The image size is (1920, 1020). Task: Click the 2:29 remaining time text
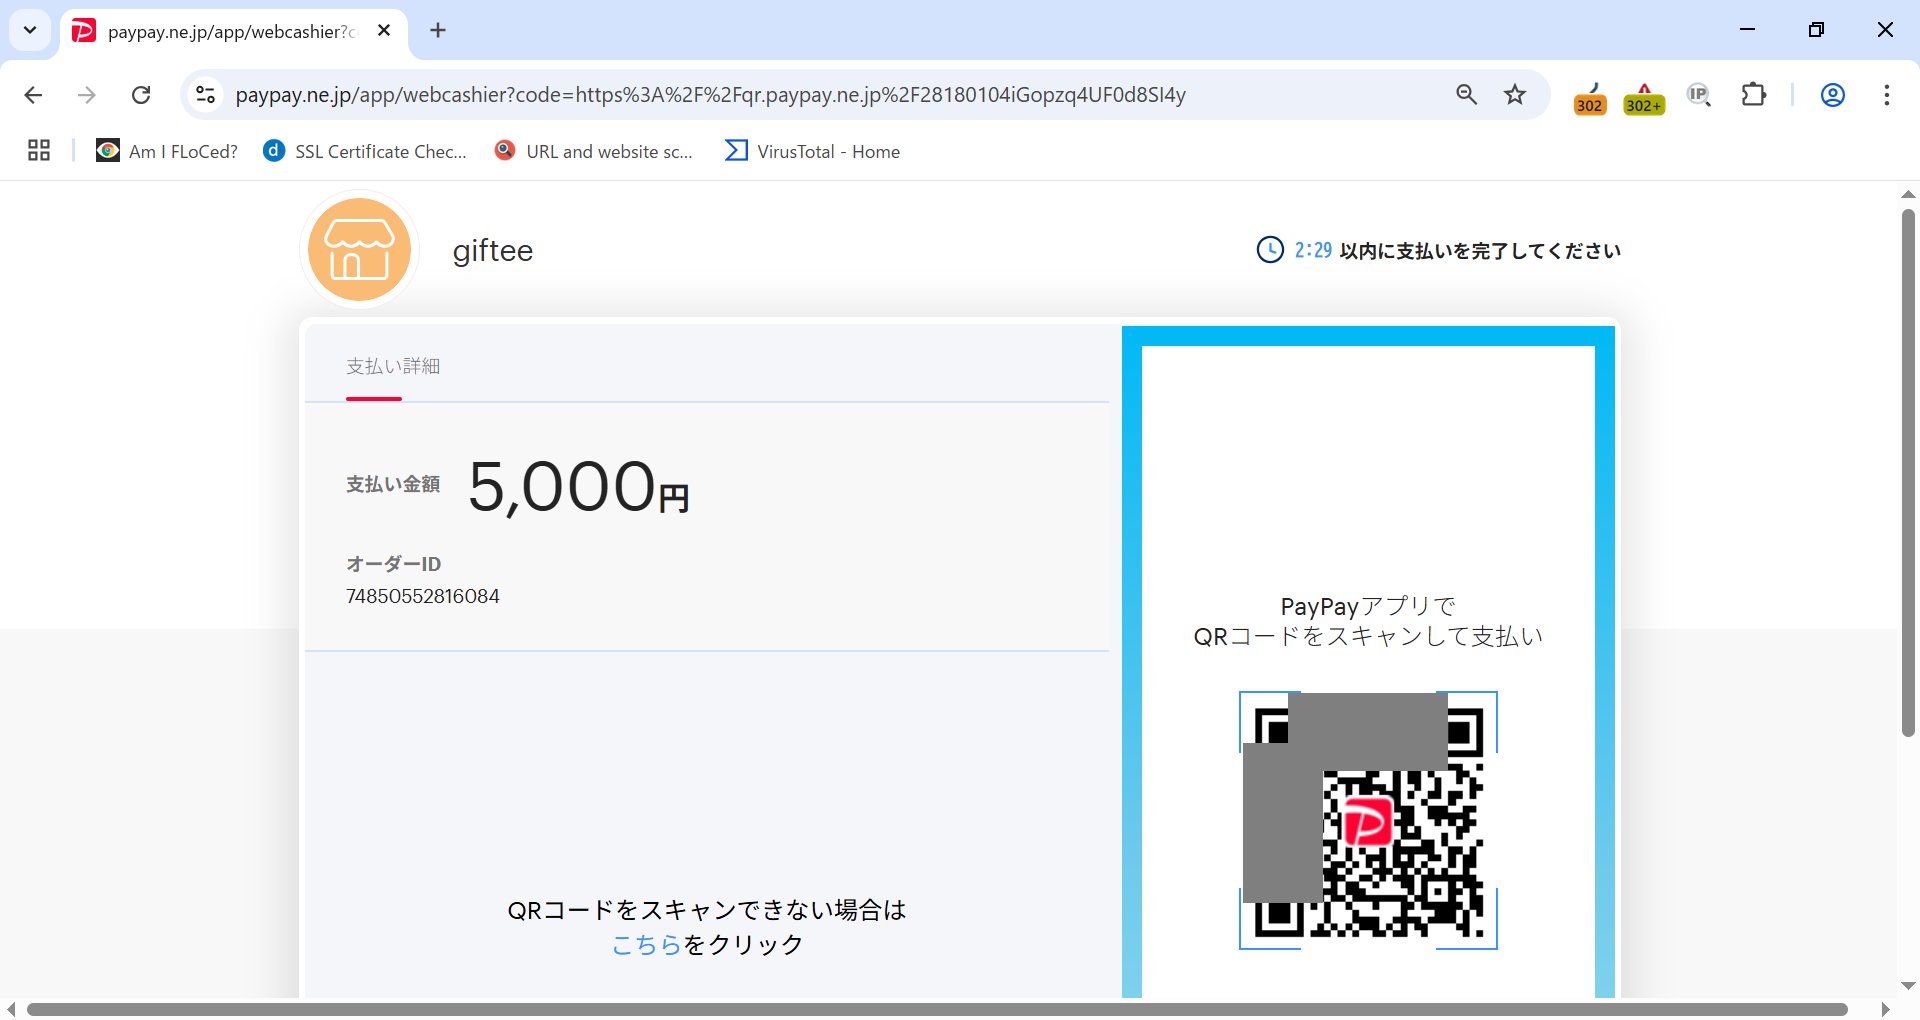tap(1313, 250)
